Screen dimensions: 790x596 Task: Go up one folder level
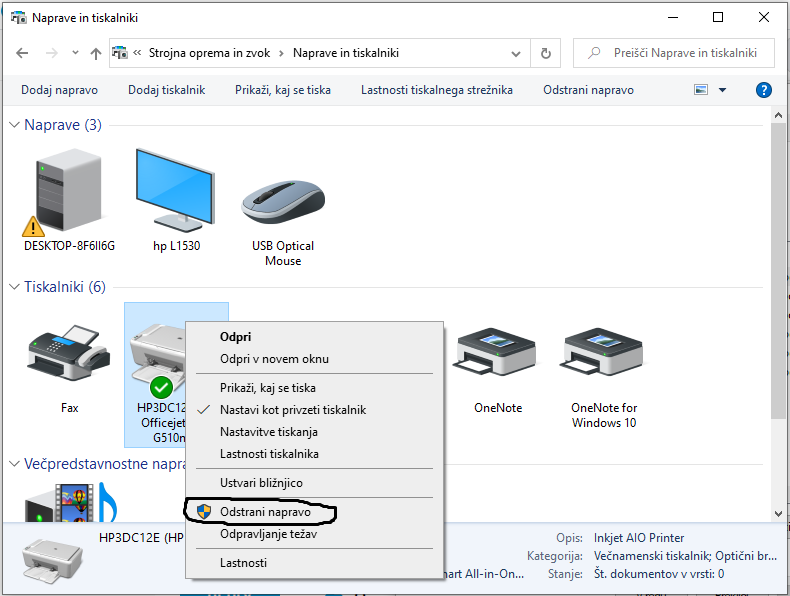[x=96, y=53]
